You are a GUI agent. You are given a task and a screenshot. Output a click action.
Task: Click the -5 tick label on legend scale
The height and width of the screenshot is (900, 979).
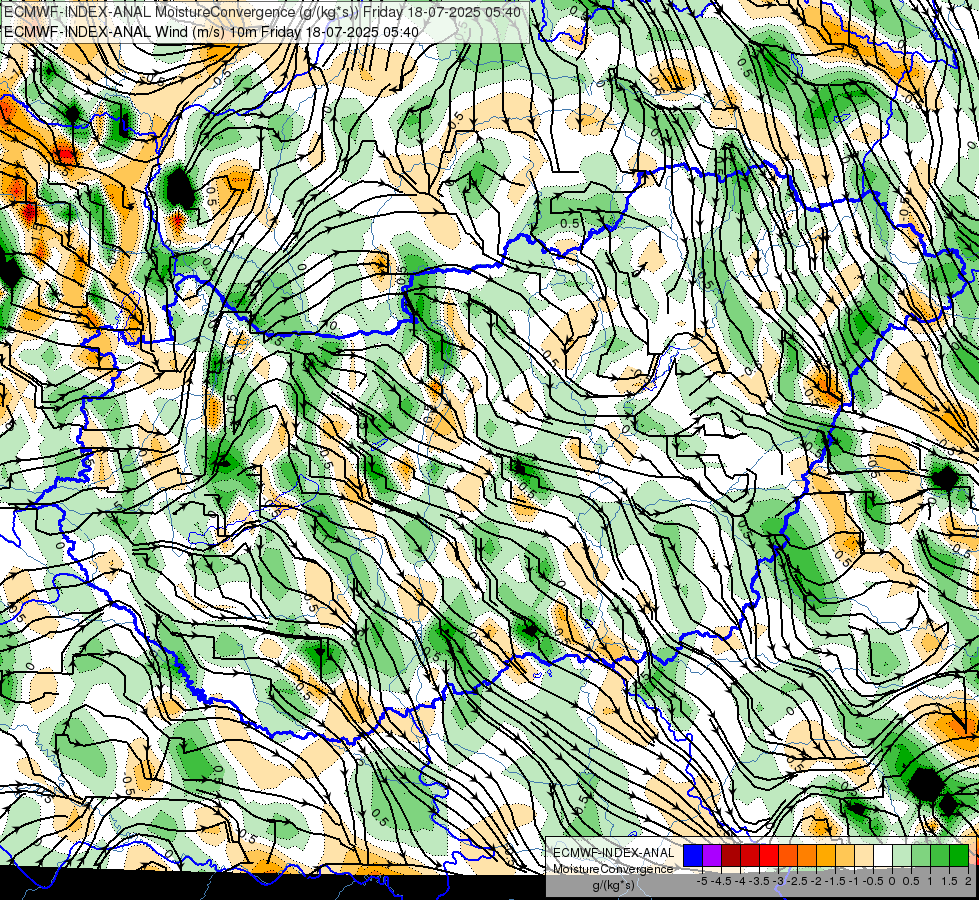pos(702,881)
